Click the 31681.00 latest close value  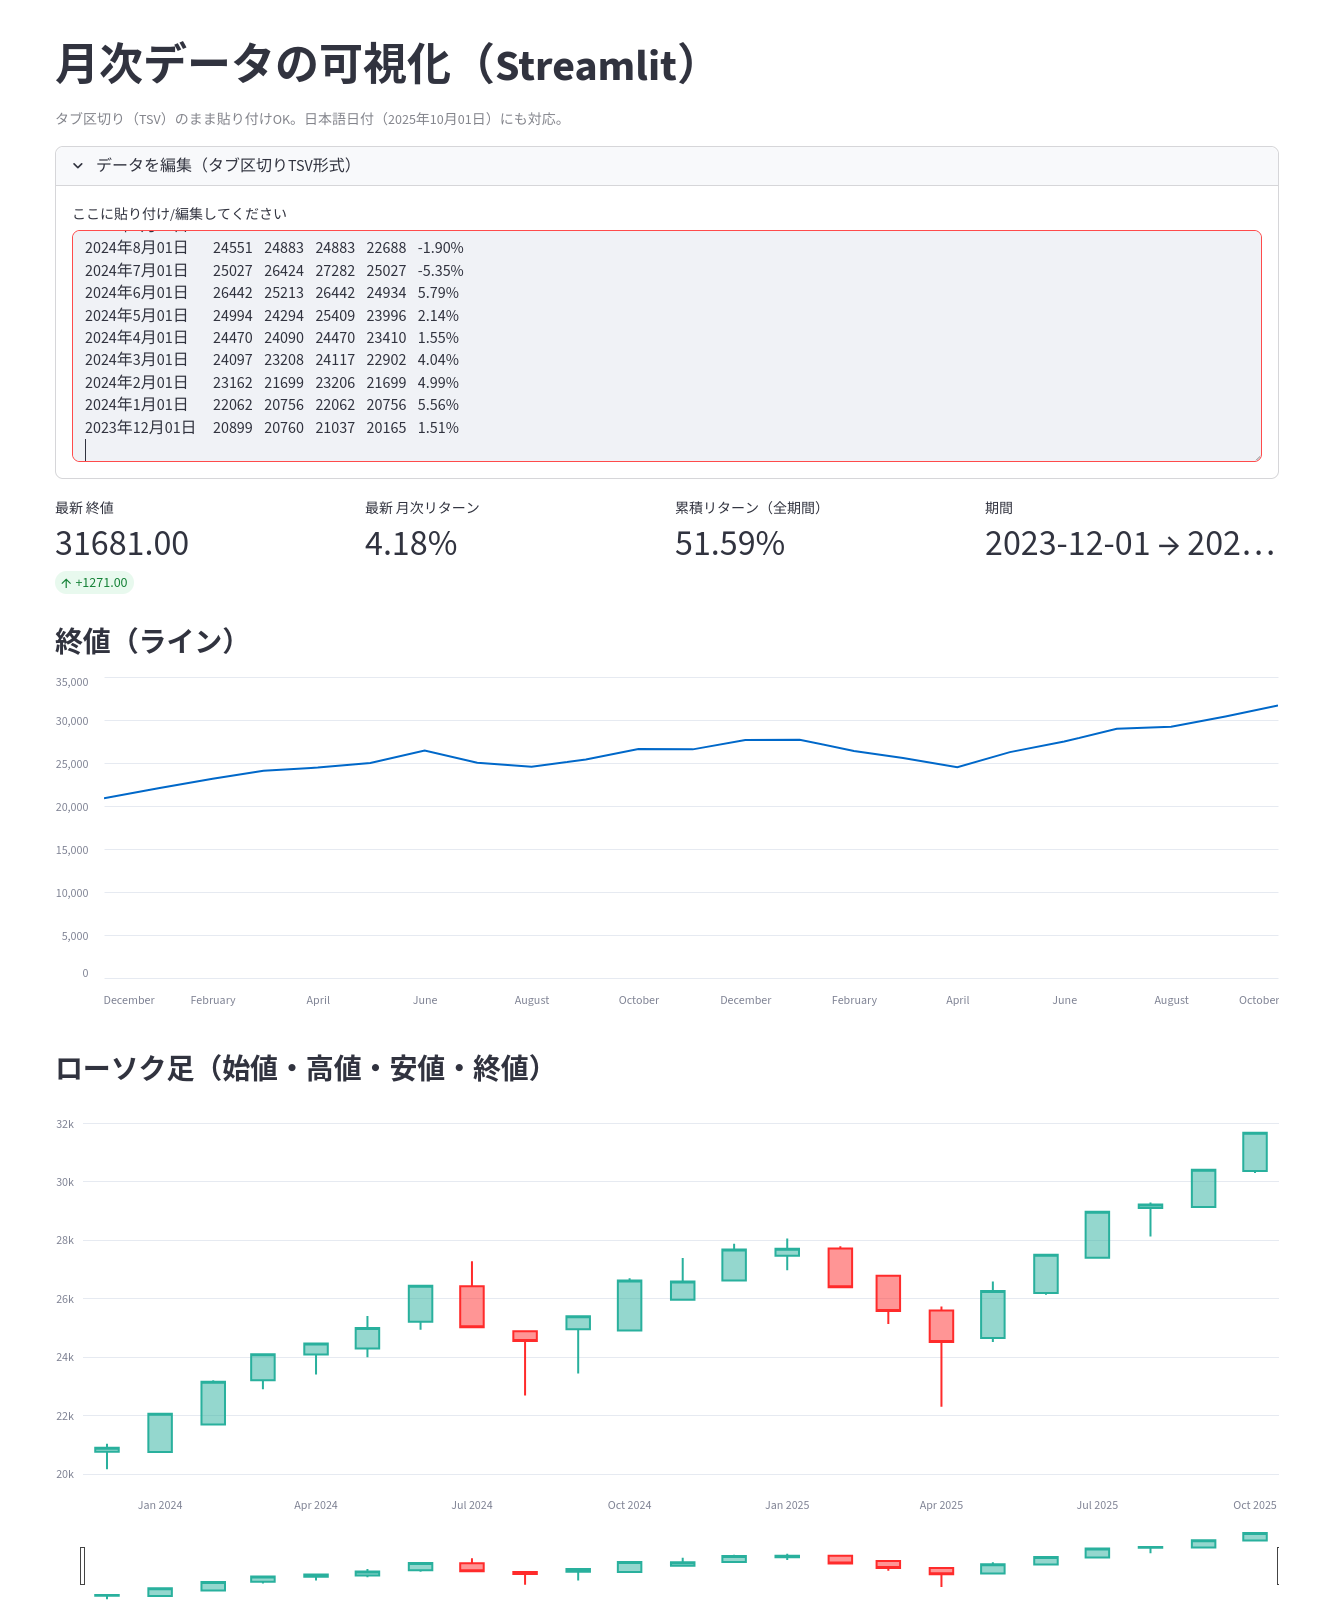coord(122,544)
